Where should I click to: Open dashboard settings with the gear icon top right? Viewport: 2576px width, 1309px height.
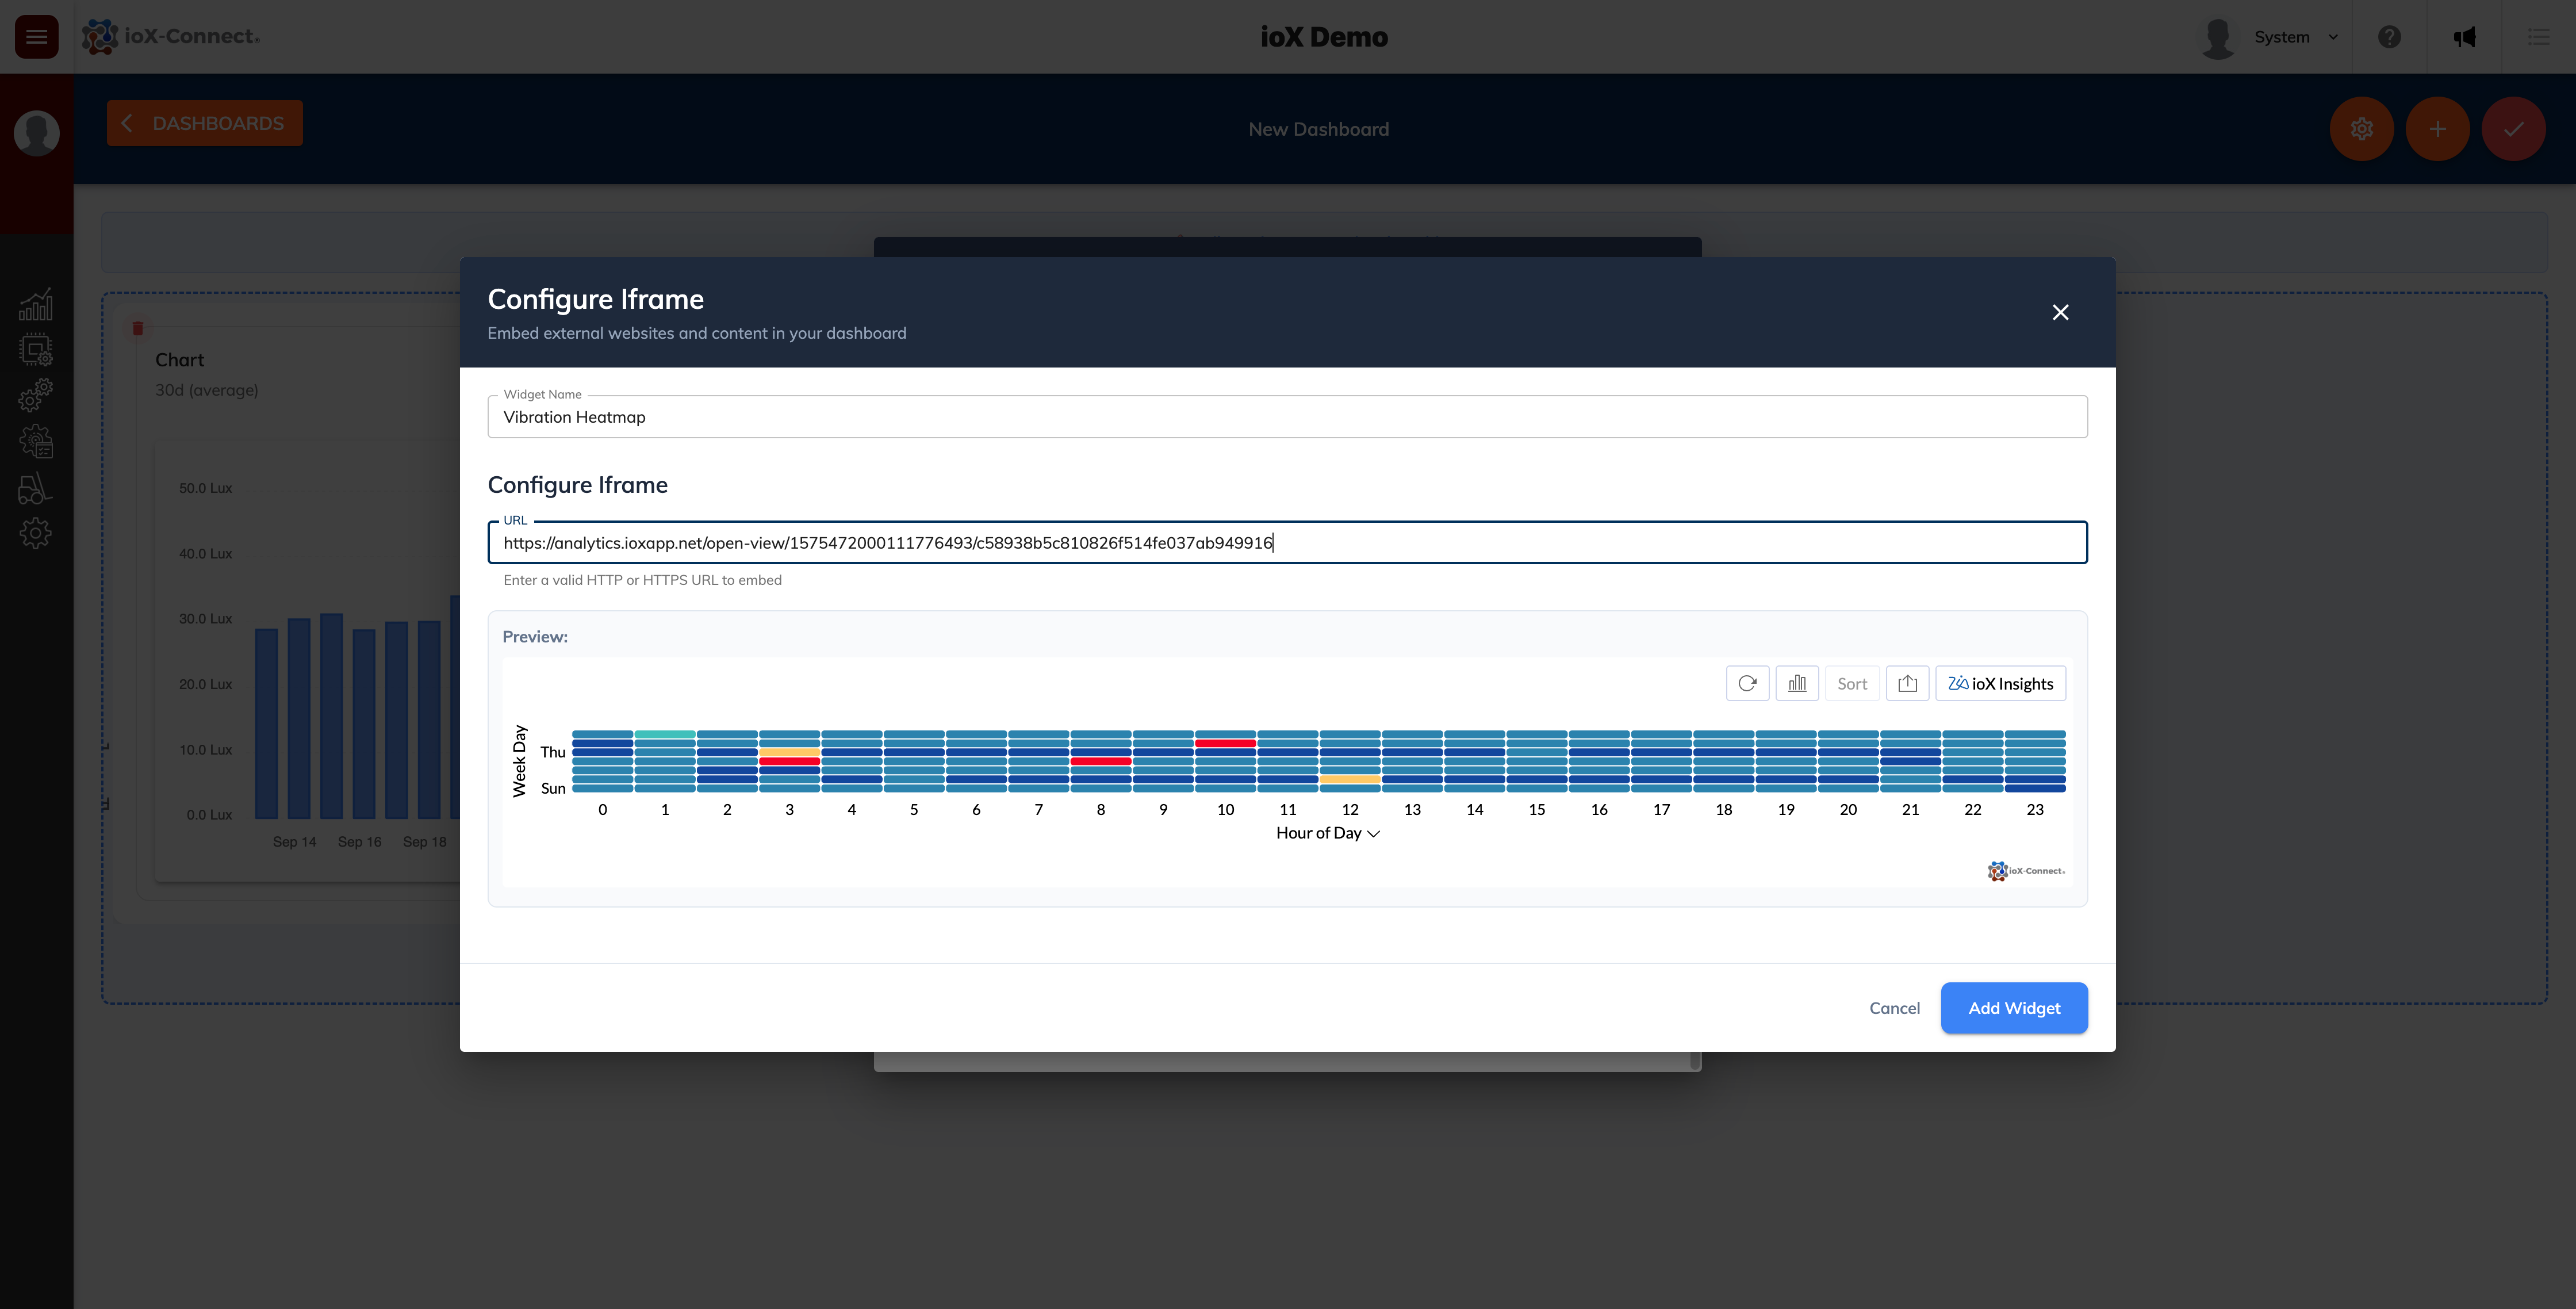(x=2362, y=129)
